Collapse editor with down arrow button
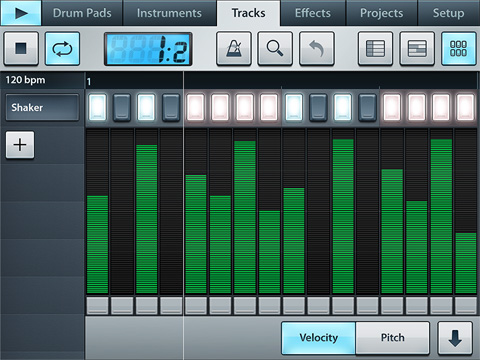Screen dimensions: 480x360 pos(455,338)
